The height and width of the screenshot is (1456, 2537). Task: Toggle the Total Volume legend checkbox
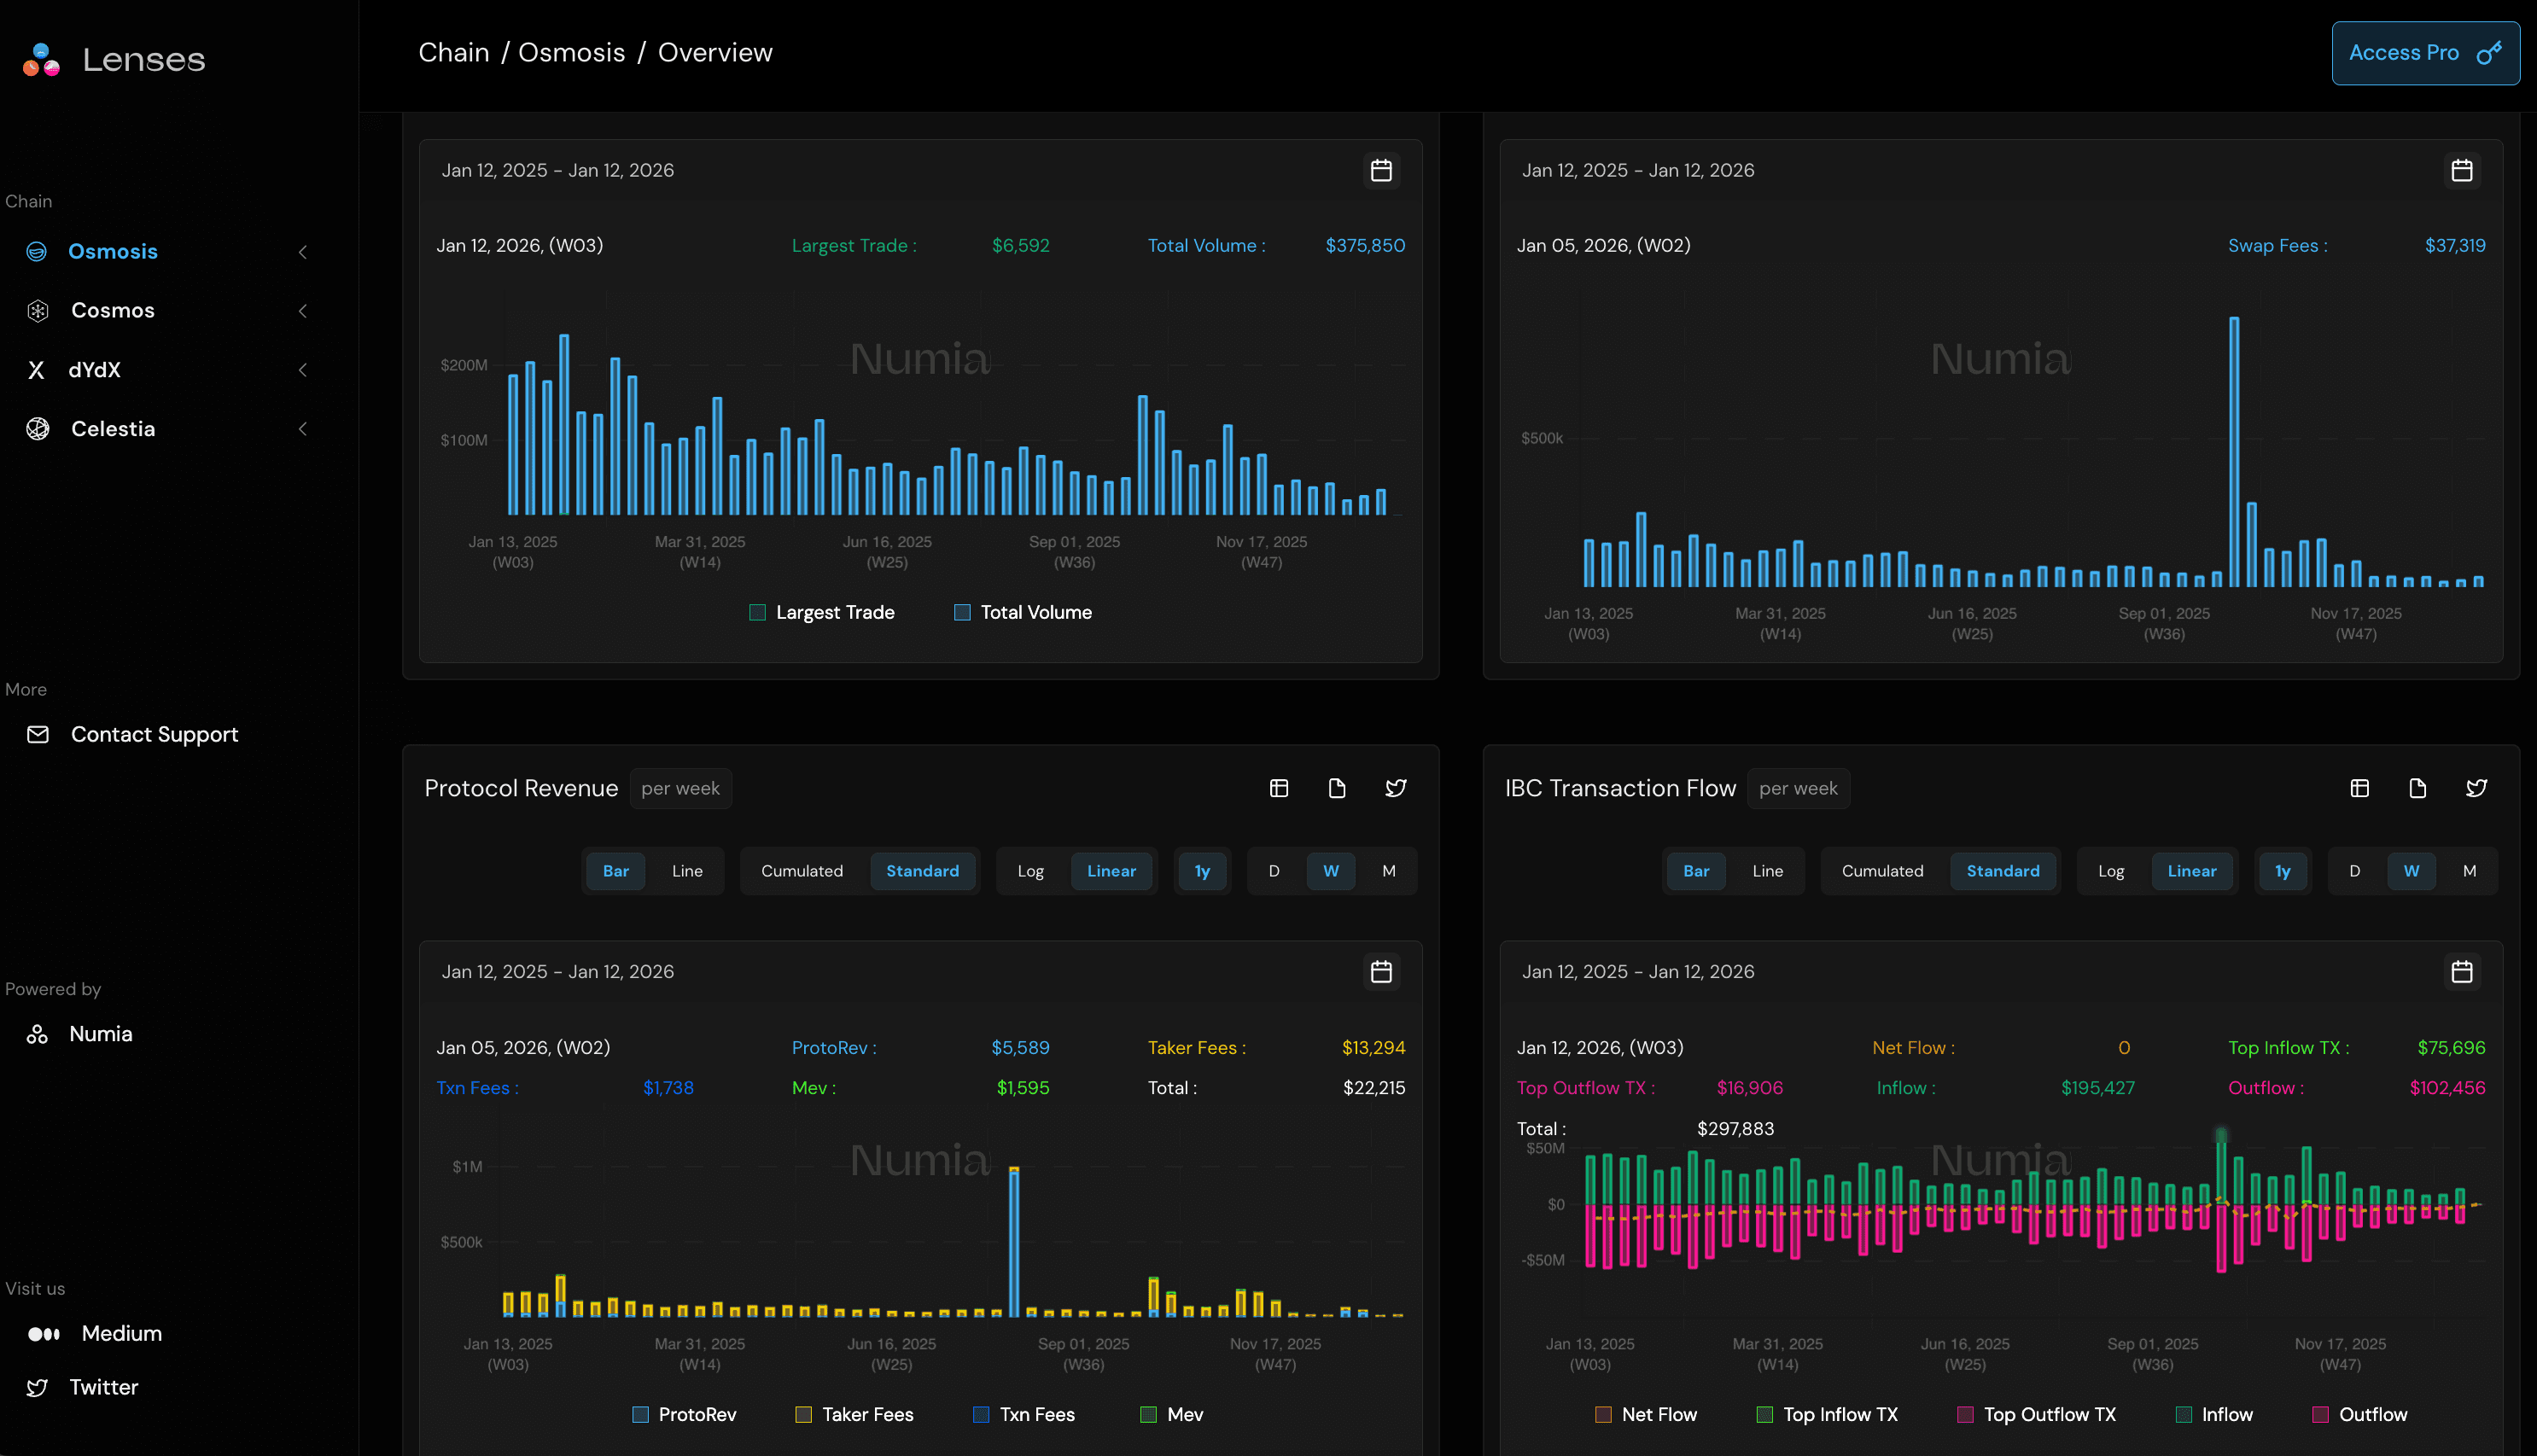tap(962, 612)
